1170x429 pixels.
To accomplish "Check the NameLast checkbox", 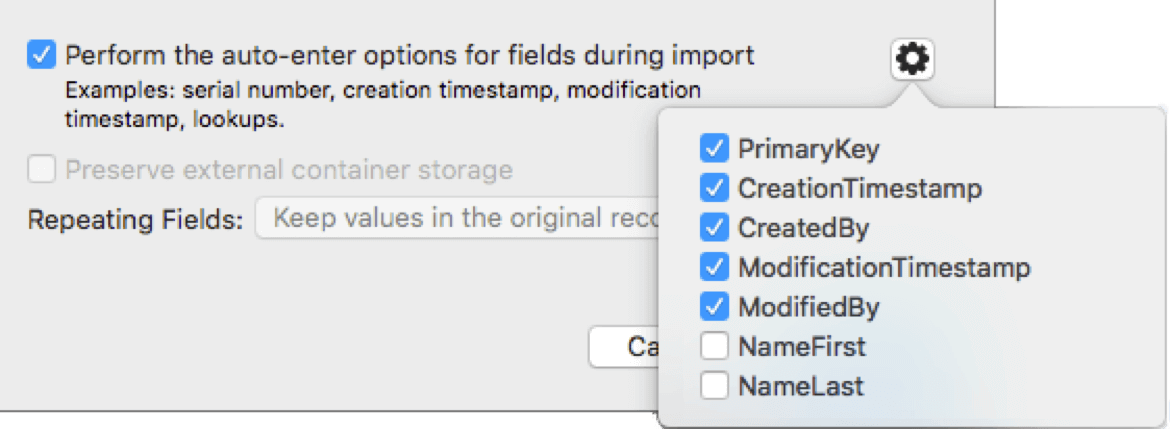I will tap(714, 386).
